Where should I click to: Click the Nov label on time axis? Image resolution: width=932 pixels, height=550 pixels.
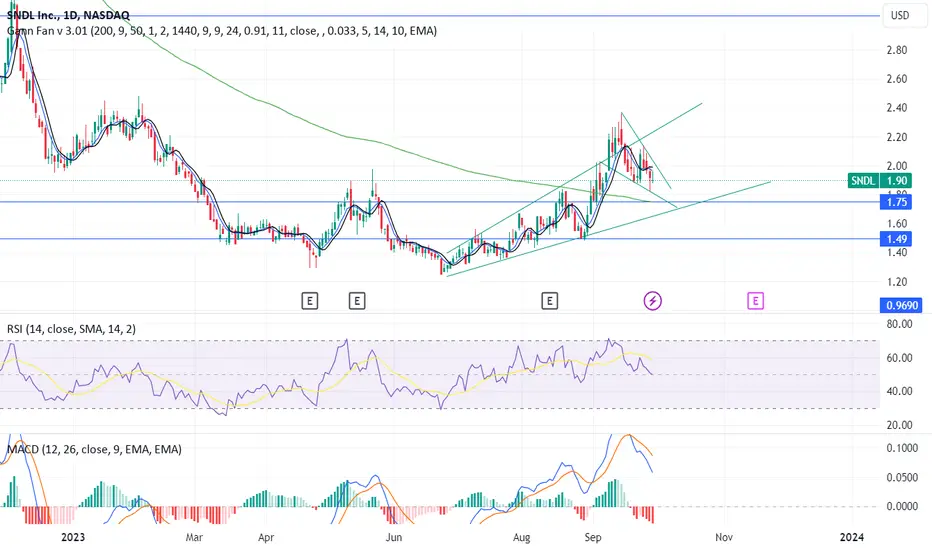723,538
